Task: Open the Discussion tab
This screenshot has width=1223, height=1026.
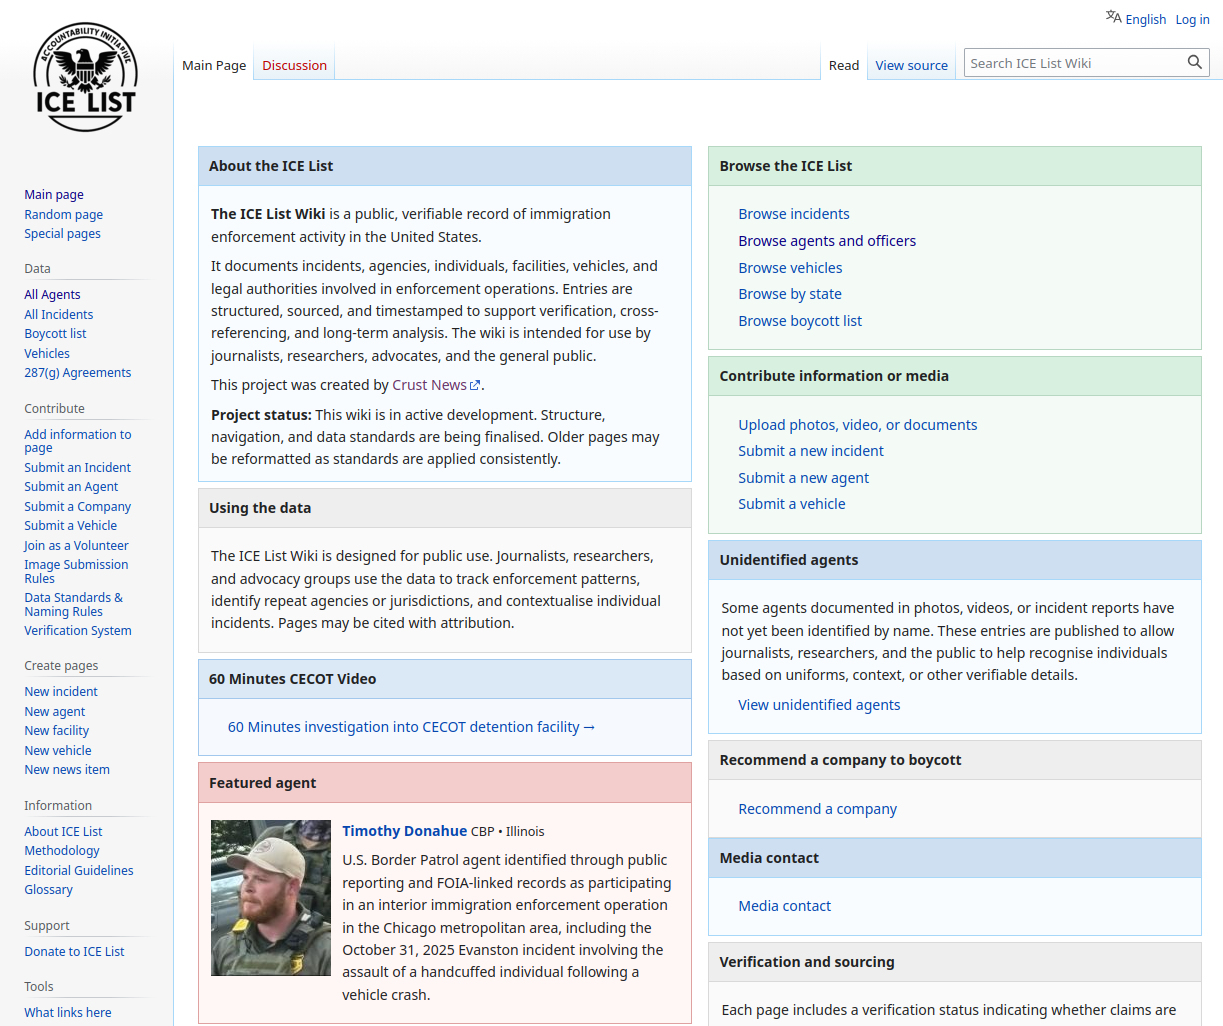Action: (294, 65)
